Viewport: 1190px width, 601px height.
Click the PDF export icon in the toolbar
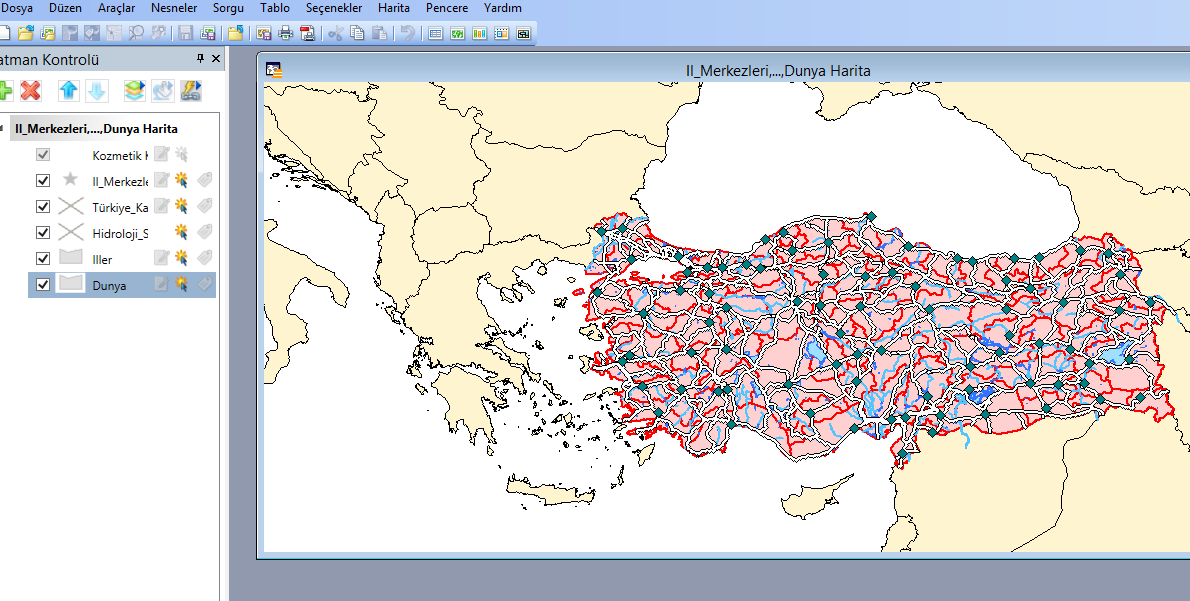click(307, 33)
